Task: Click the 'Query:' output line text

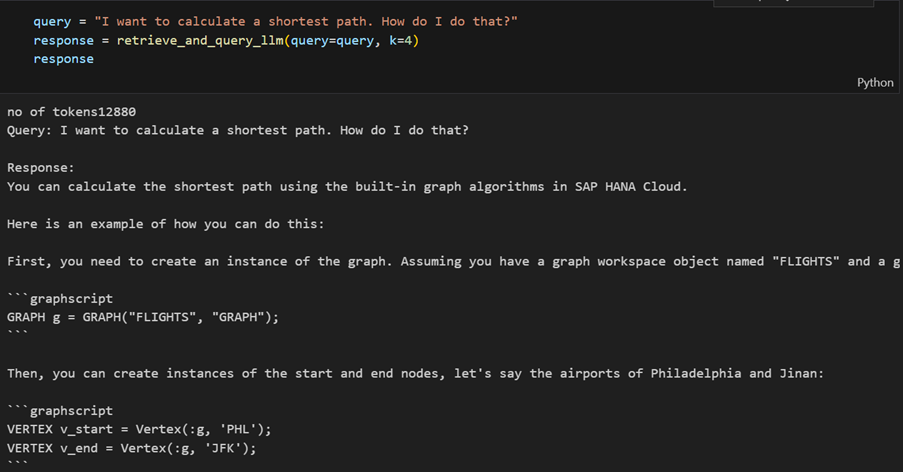Action: click(x=238, y=130)
